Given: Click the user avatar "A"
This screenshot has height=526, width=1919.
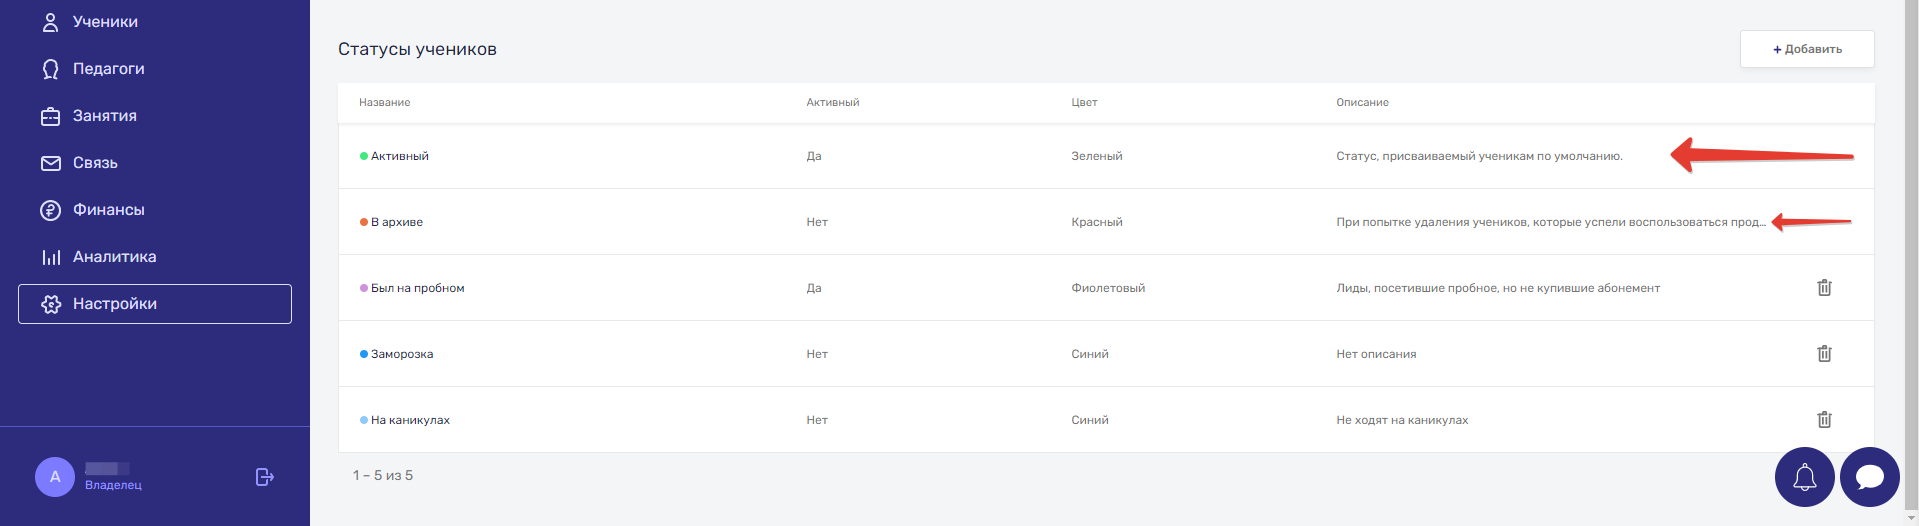Looking at the screenshot, I should tap(55, 477).
